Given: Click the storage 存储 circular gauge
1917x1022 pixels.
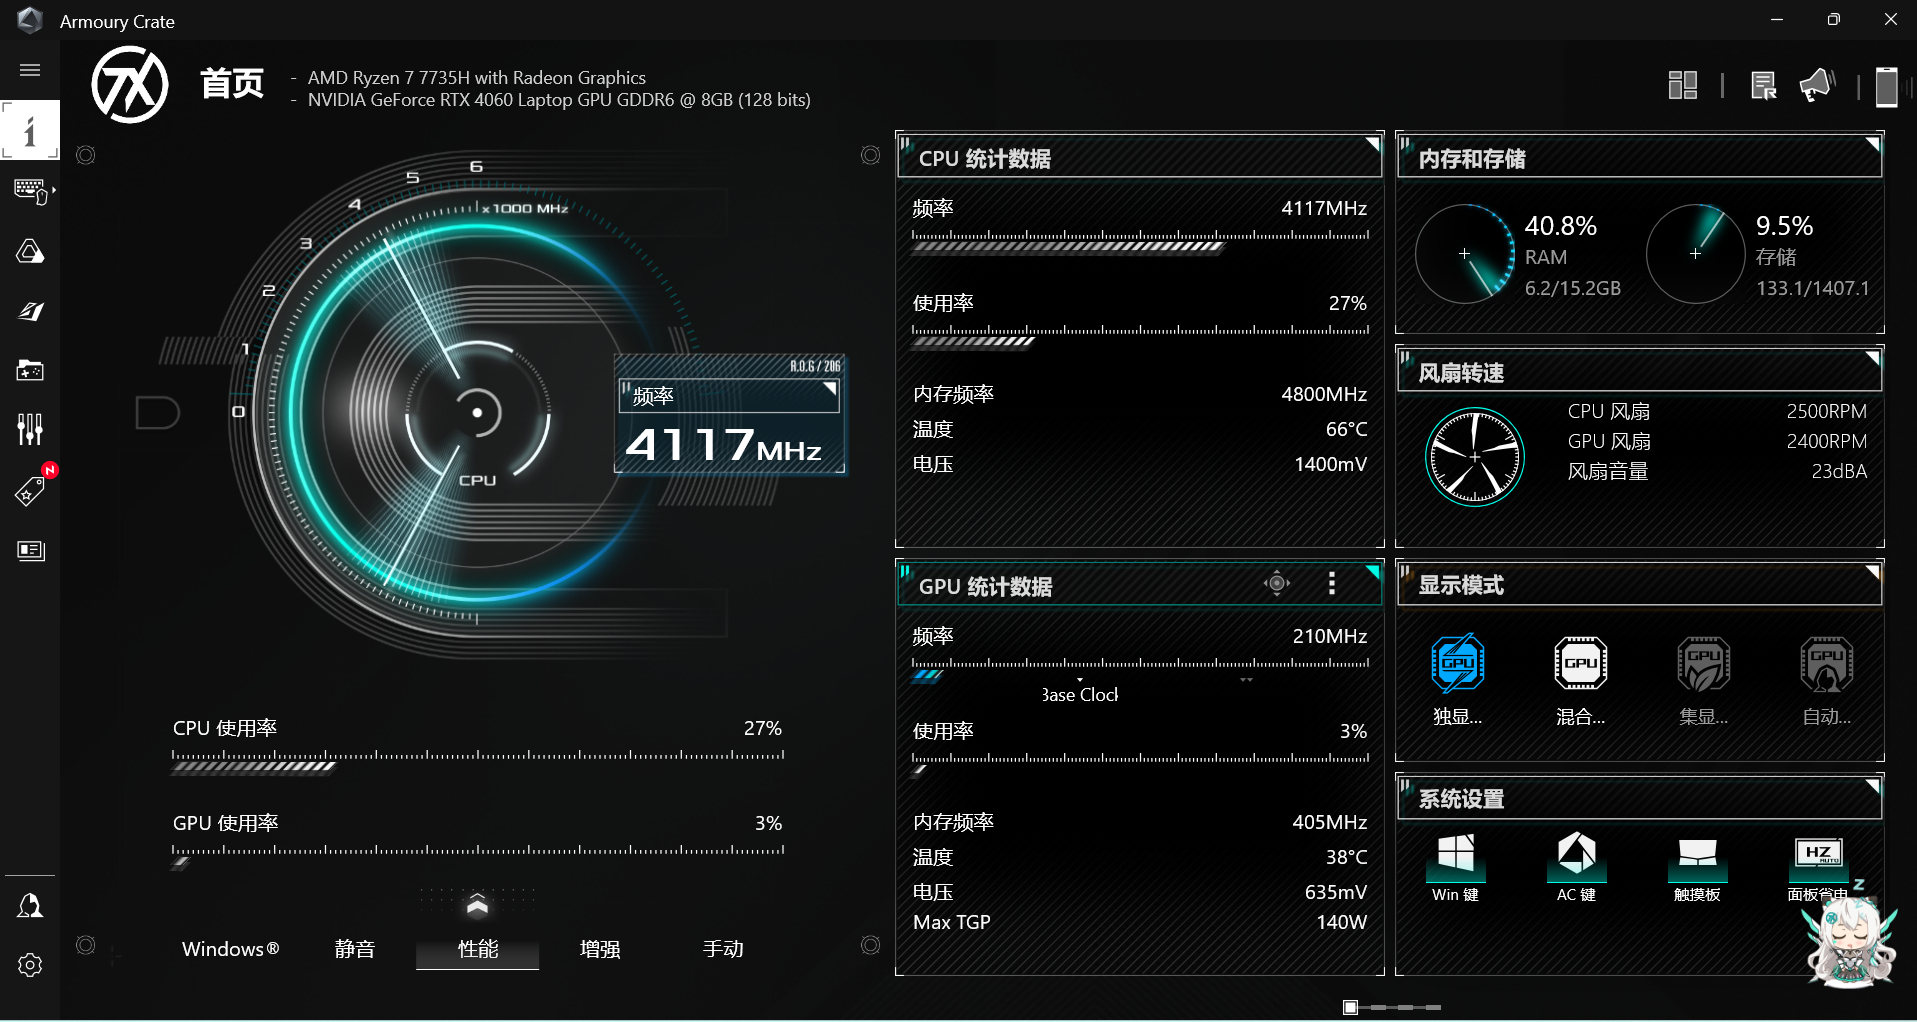Looking at the screenshot, I should [1695, 254].
